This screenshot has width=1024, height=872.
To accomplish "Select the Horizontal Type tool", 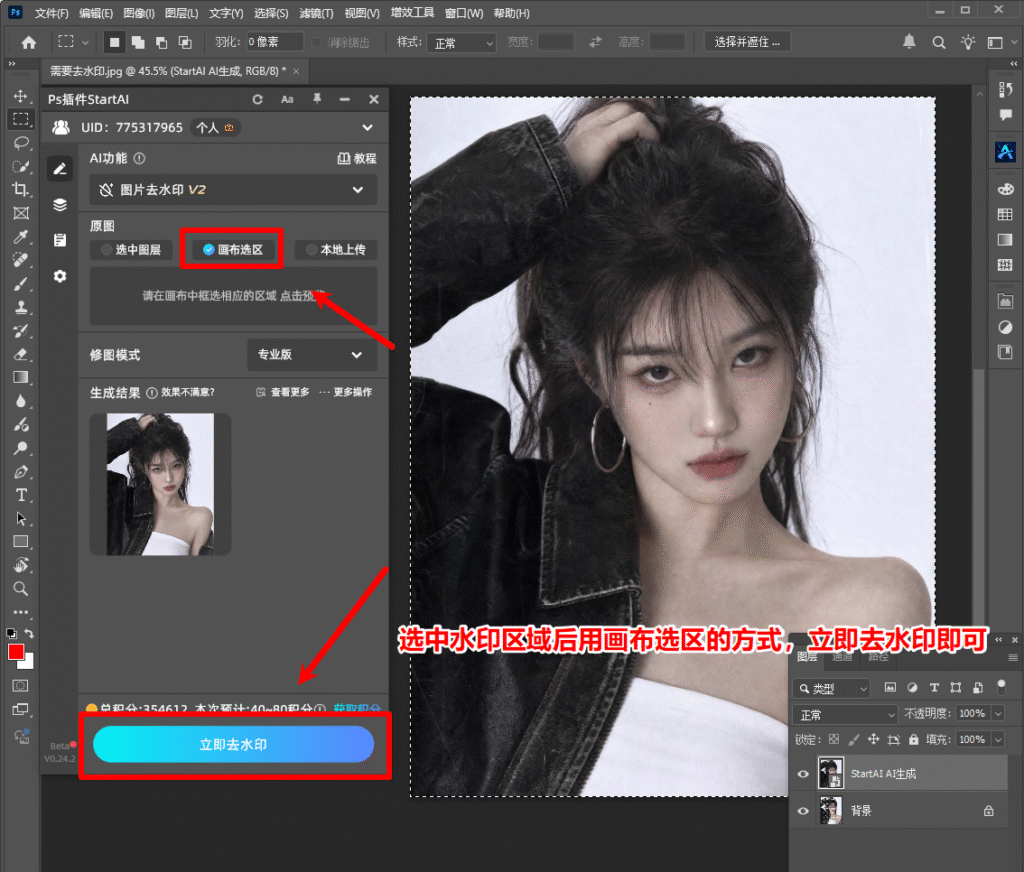I will click(x=21, y=495).
